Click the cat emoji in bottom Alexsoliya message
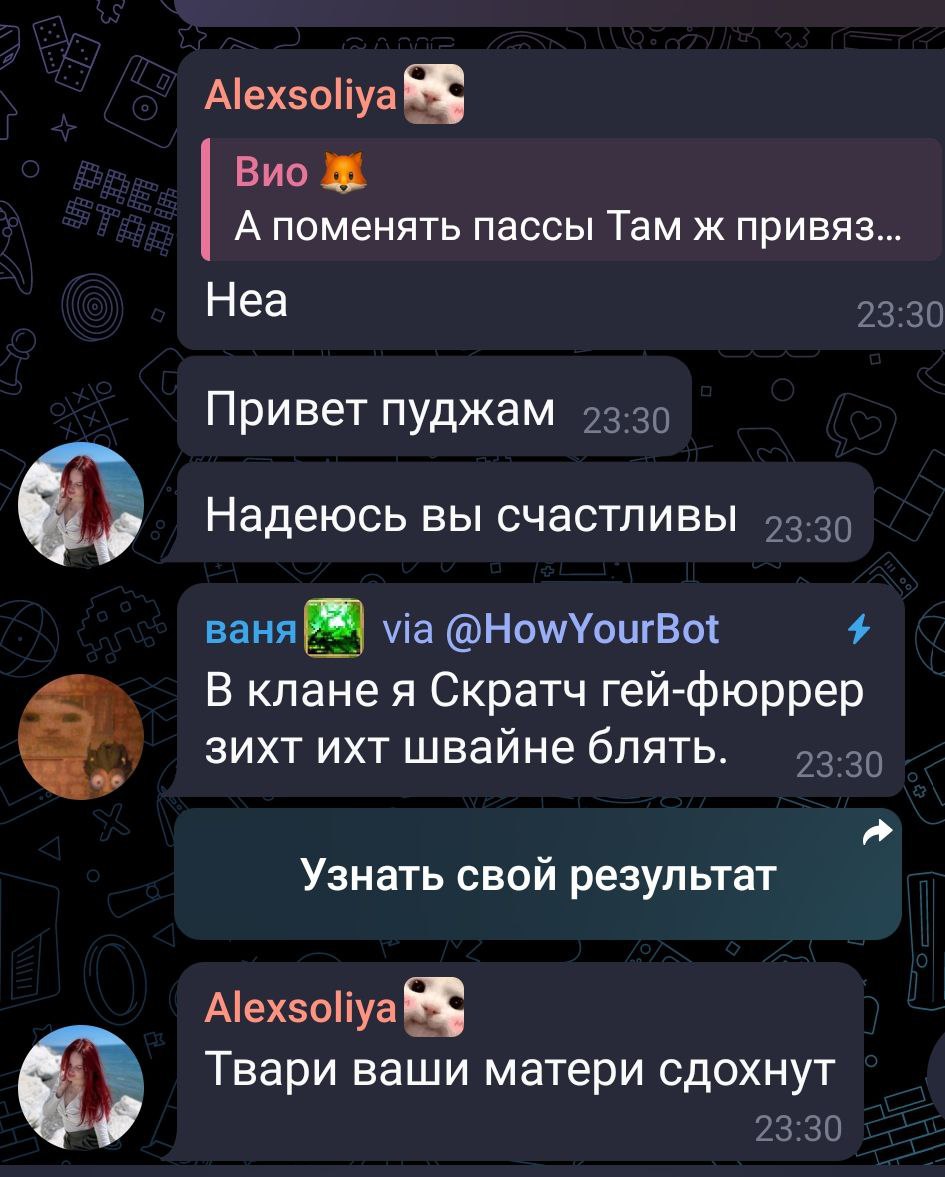This screenshot has width=945, height=1177. point(434,1007)
